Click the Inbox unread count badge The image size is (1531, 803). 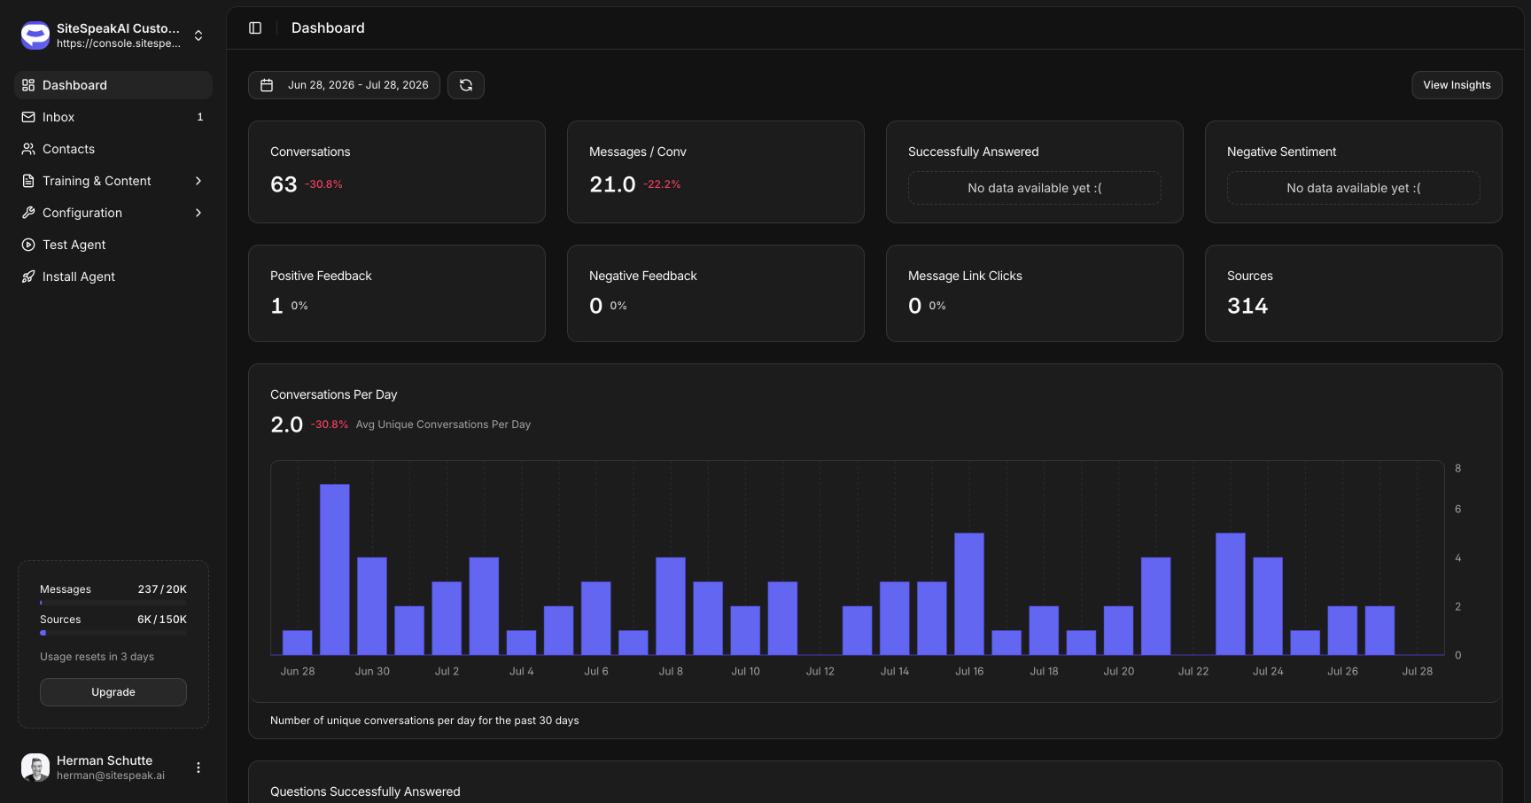click(200, 117)
